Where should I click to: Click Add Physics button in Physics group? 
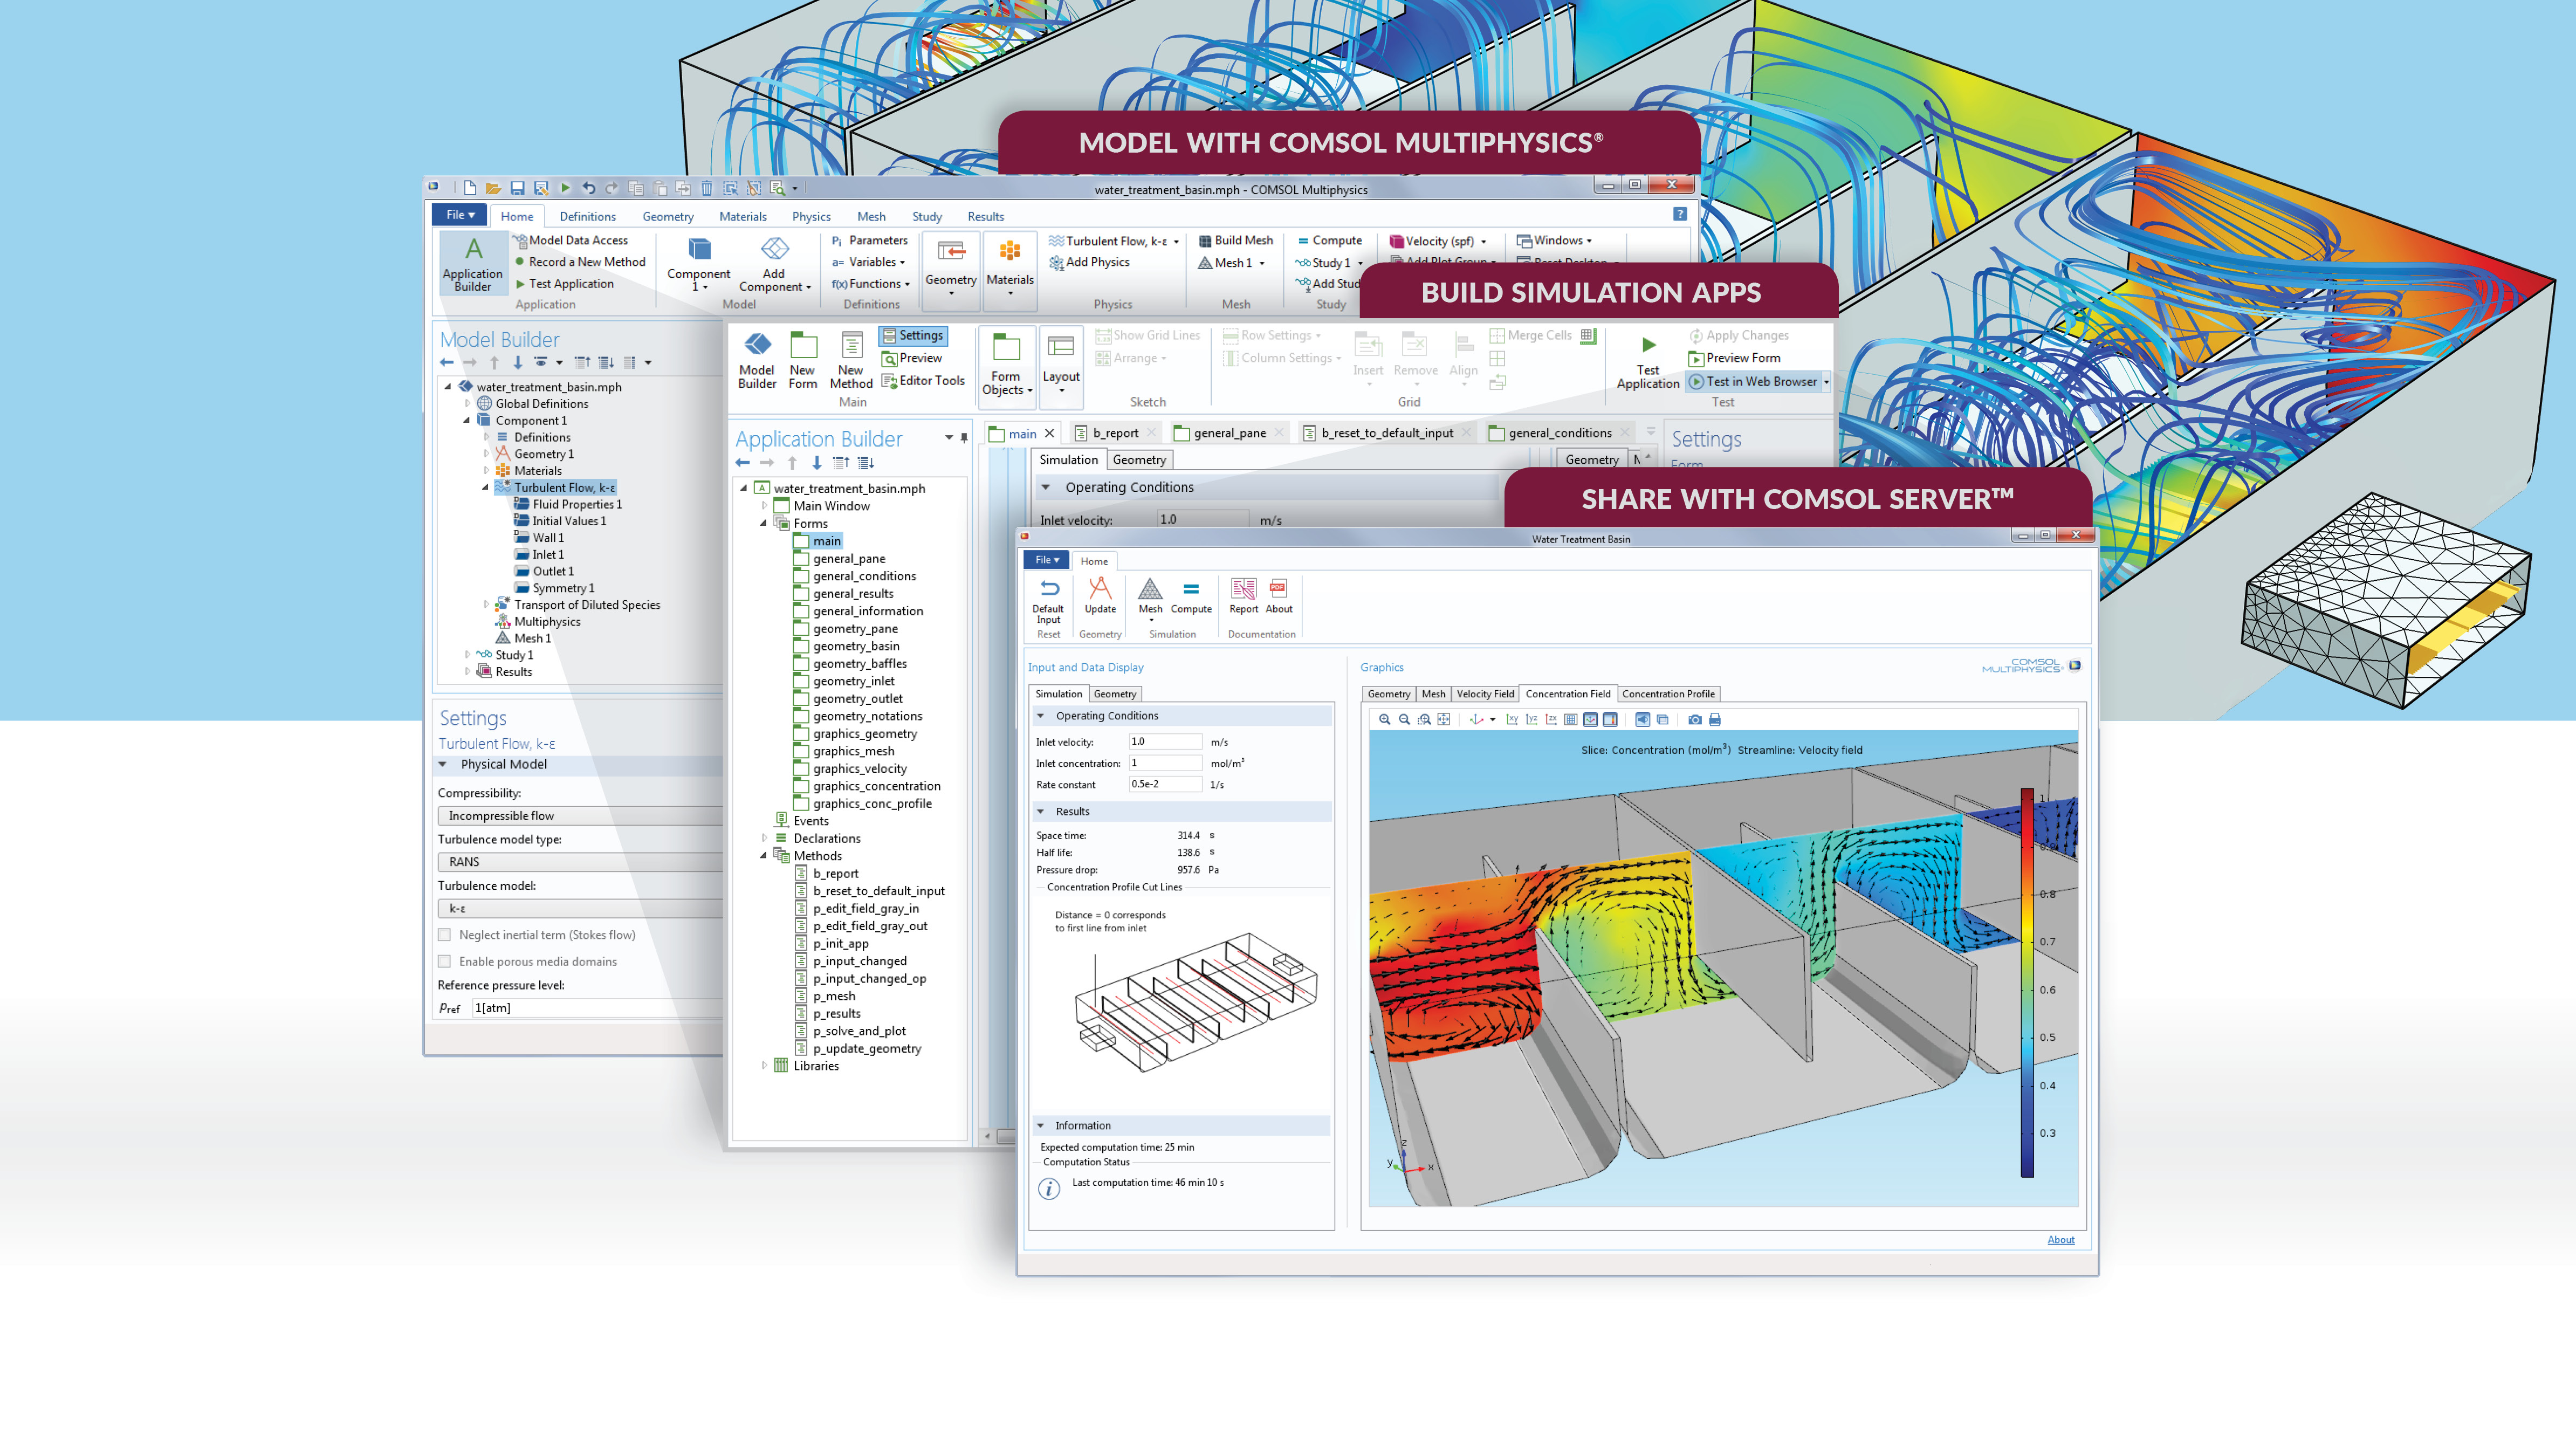click(1089, 263)
